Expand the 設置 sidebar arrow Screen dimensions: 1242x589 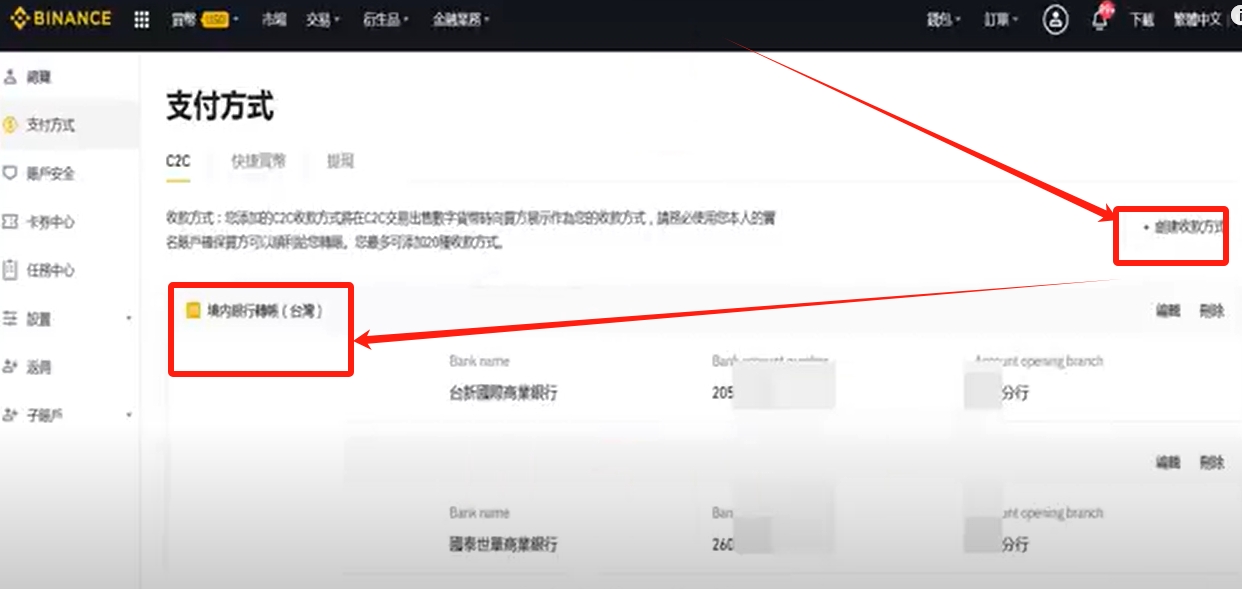click(x=128, y=319)
